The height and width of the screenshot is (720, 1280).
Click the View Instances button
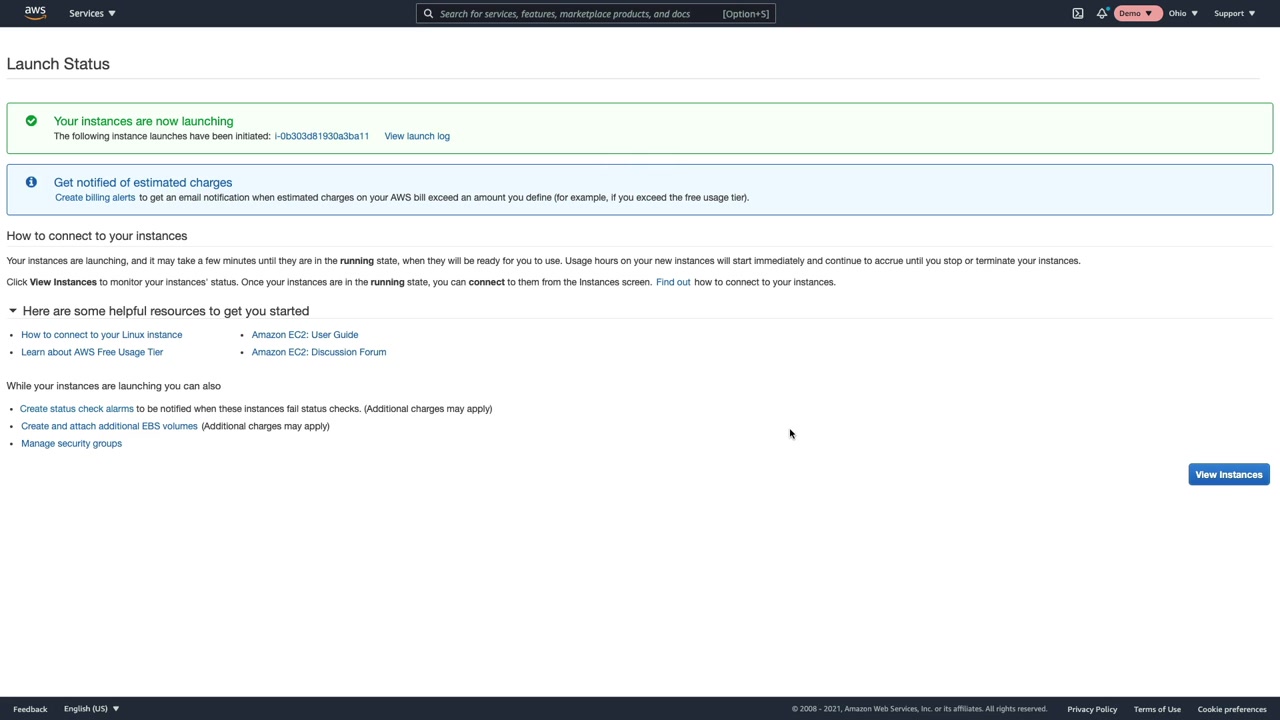(1229, 475)
